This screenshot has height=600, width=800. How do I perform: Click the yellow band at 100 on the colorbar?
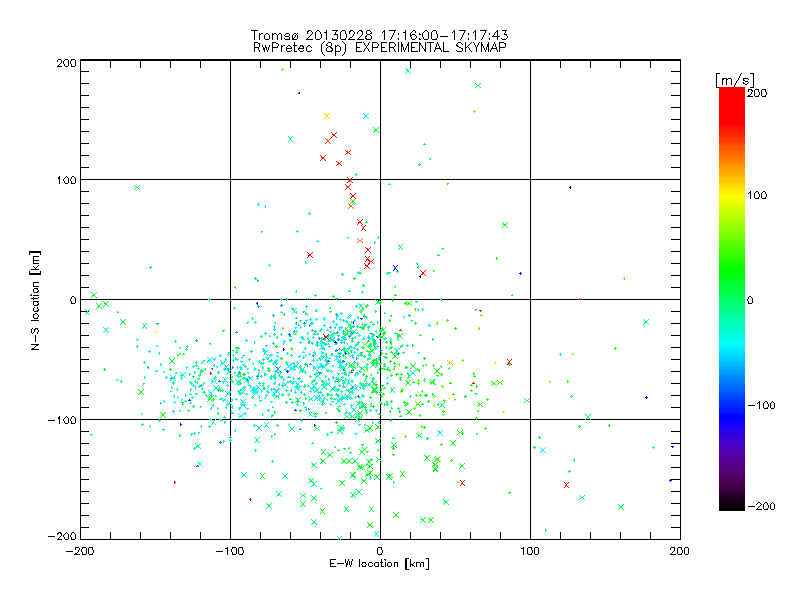tap(732, 195)
